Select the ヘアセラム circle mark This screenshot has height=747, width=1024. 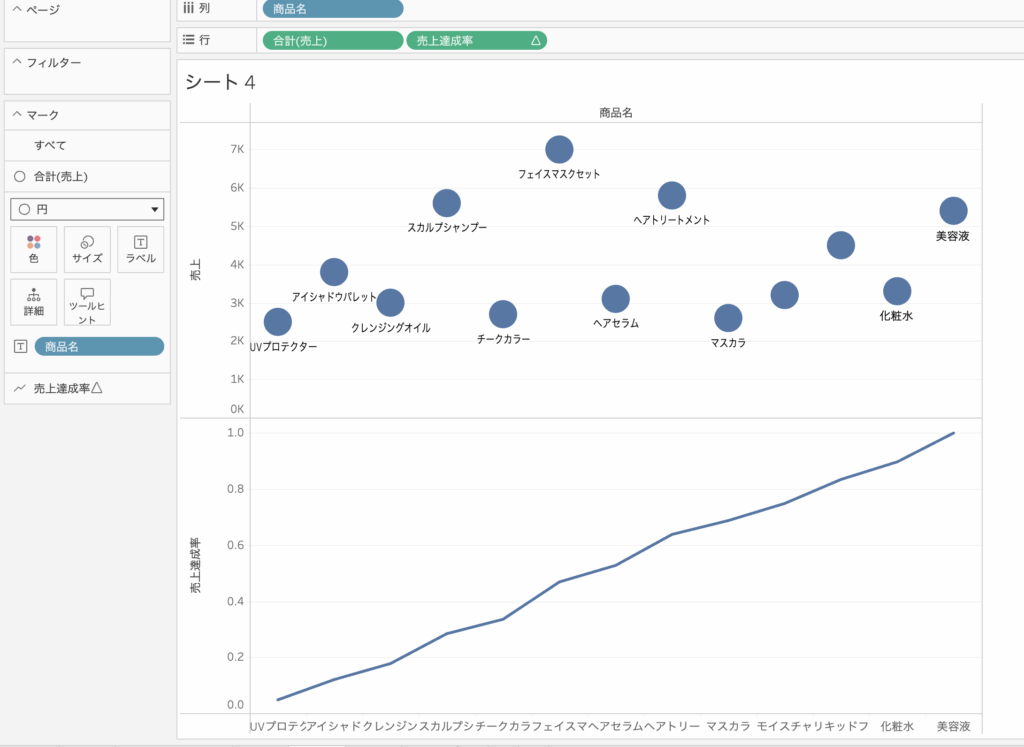[x=616, y=299]
